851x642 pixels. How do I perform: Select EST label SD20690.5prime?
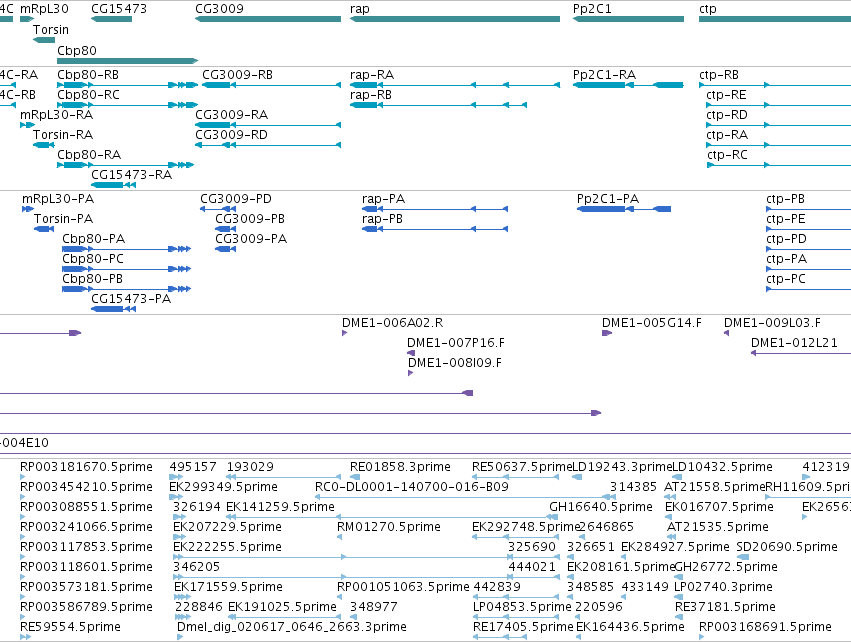tap(787, 546)
